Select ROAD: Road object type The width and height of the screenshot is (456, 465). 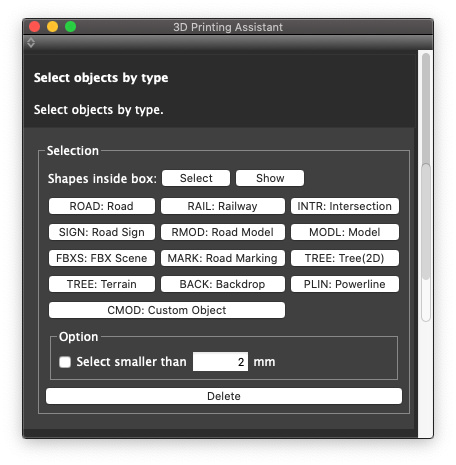pos(102,206)
